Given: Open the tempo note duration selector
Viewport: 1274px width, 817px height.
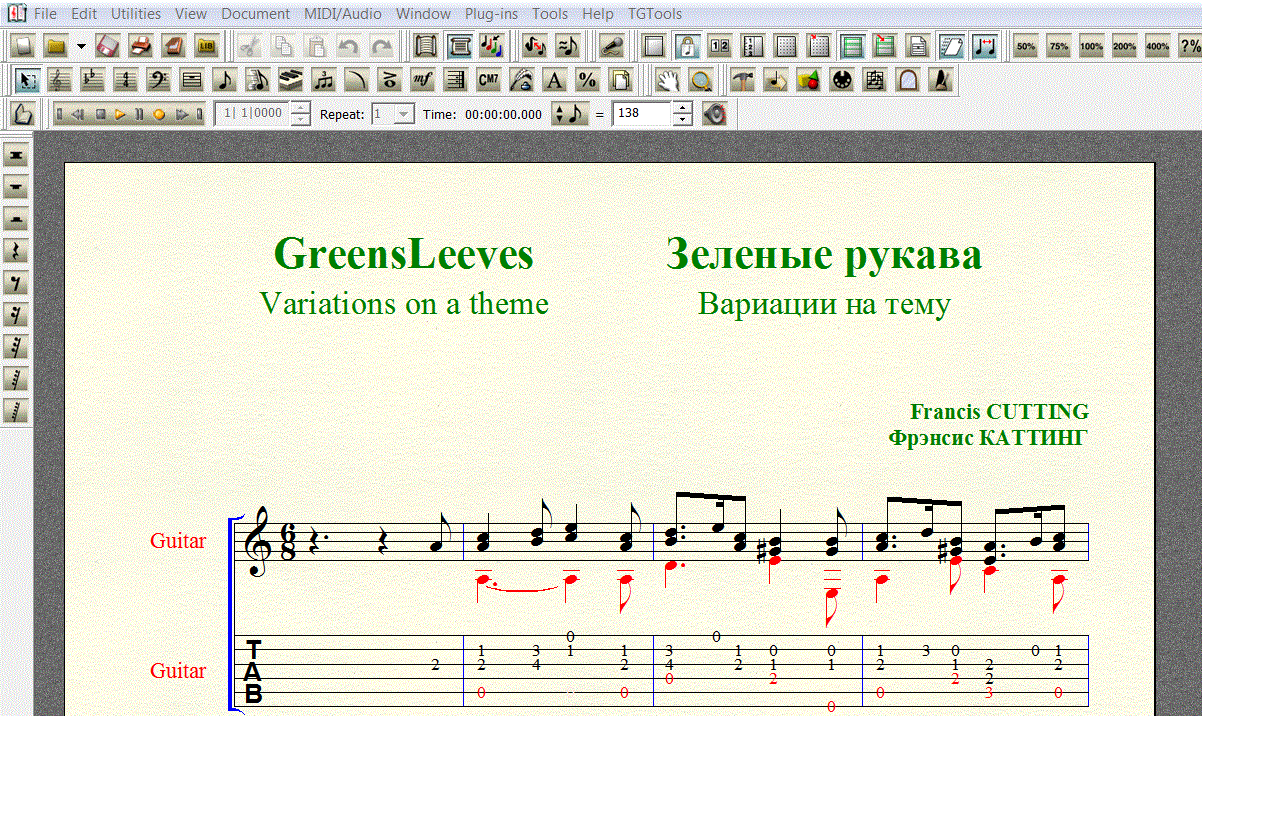Looking at the screenshot, I should [x=571, y=114].
